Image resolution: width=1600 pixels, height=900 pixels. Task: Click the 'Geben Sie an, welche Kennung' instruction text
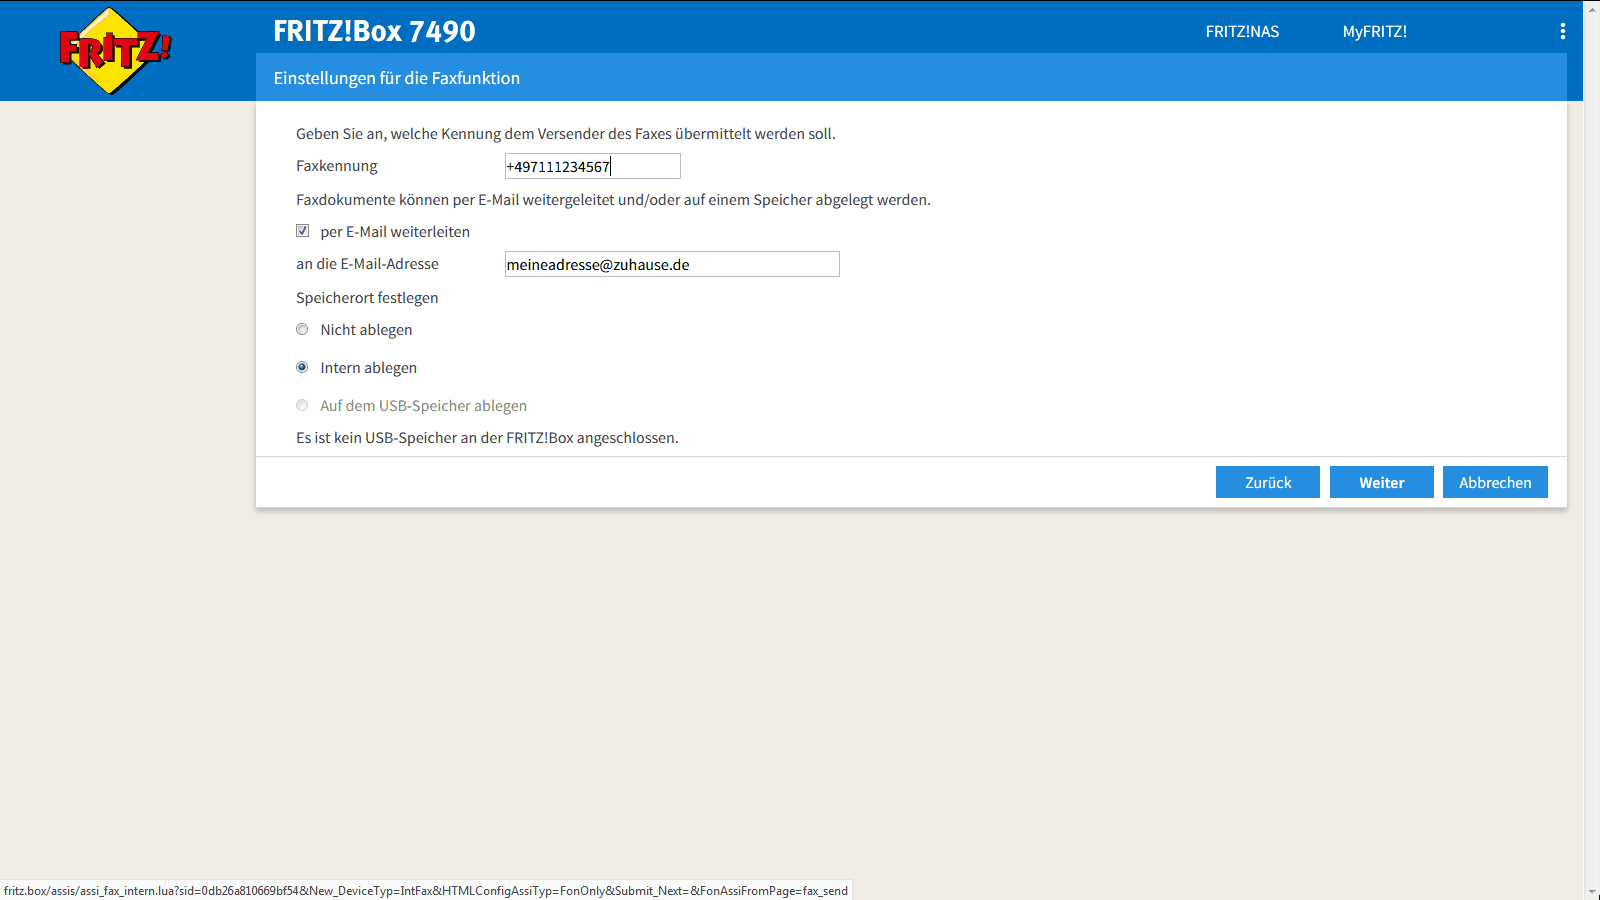tap(566, 134)
